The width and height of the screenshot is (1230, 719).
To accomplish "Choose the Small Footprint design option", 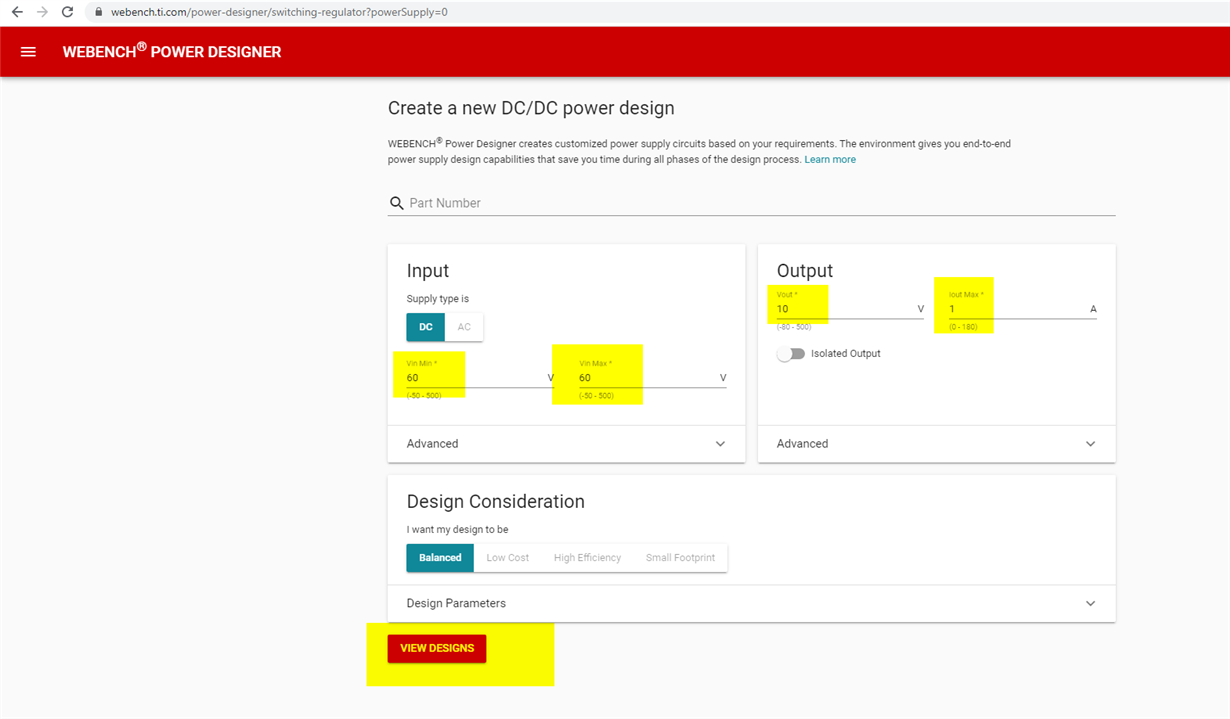I will [680, 558].
